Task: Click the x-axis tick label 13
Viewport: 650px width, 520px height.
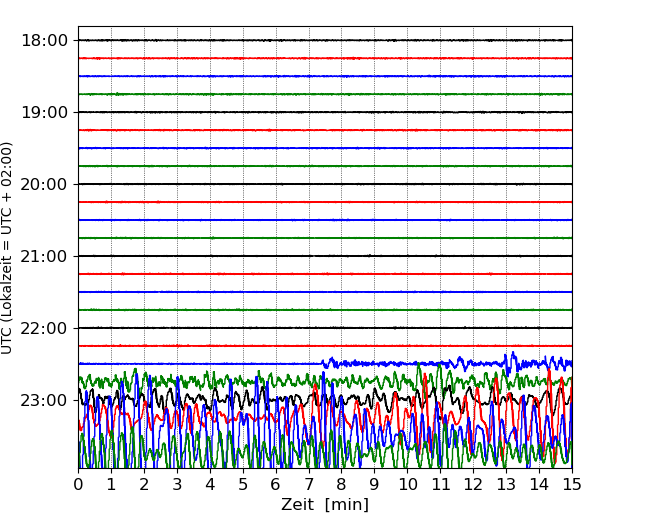Action: [x=506, y=484]
